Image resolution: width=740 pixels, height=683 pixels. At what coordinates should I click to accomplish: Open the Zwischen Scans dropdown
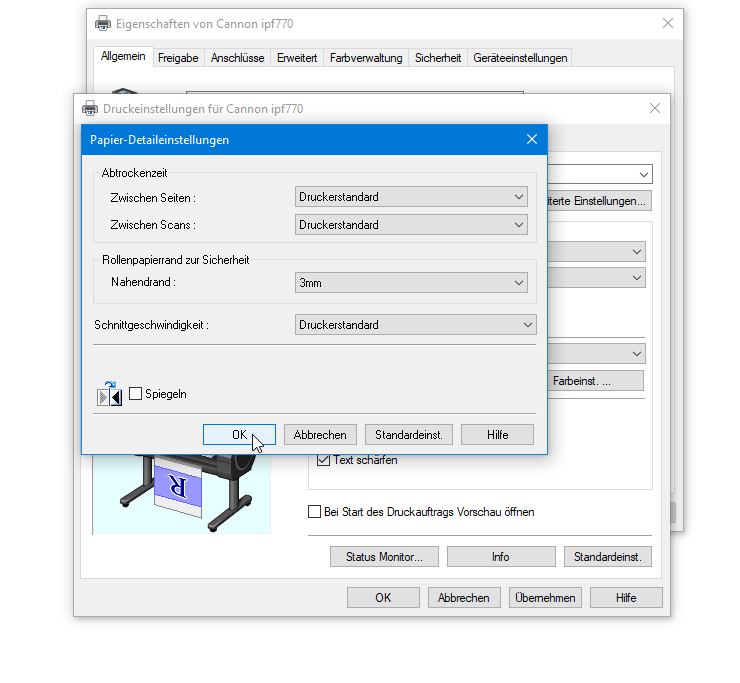411,225
